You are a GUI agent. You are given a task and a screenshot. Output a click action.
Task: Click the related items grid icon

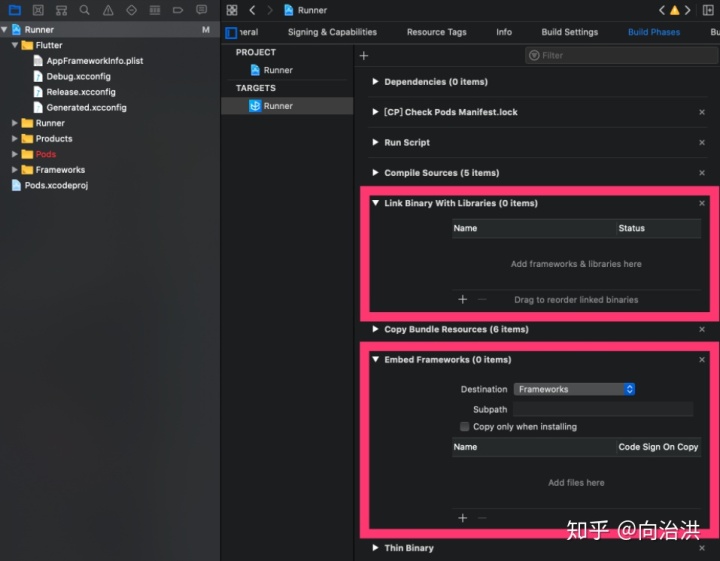coord(232,10)
